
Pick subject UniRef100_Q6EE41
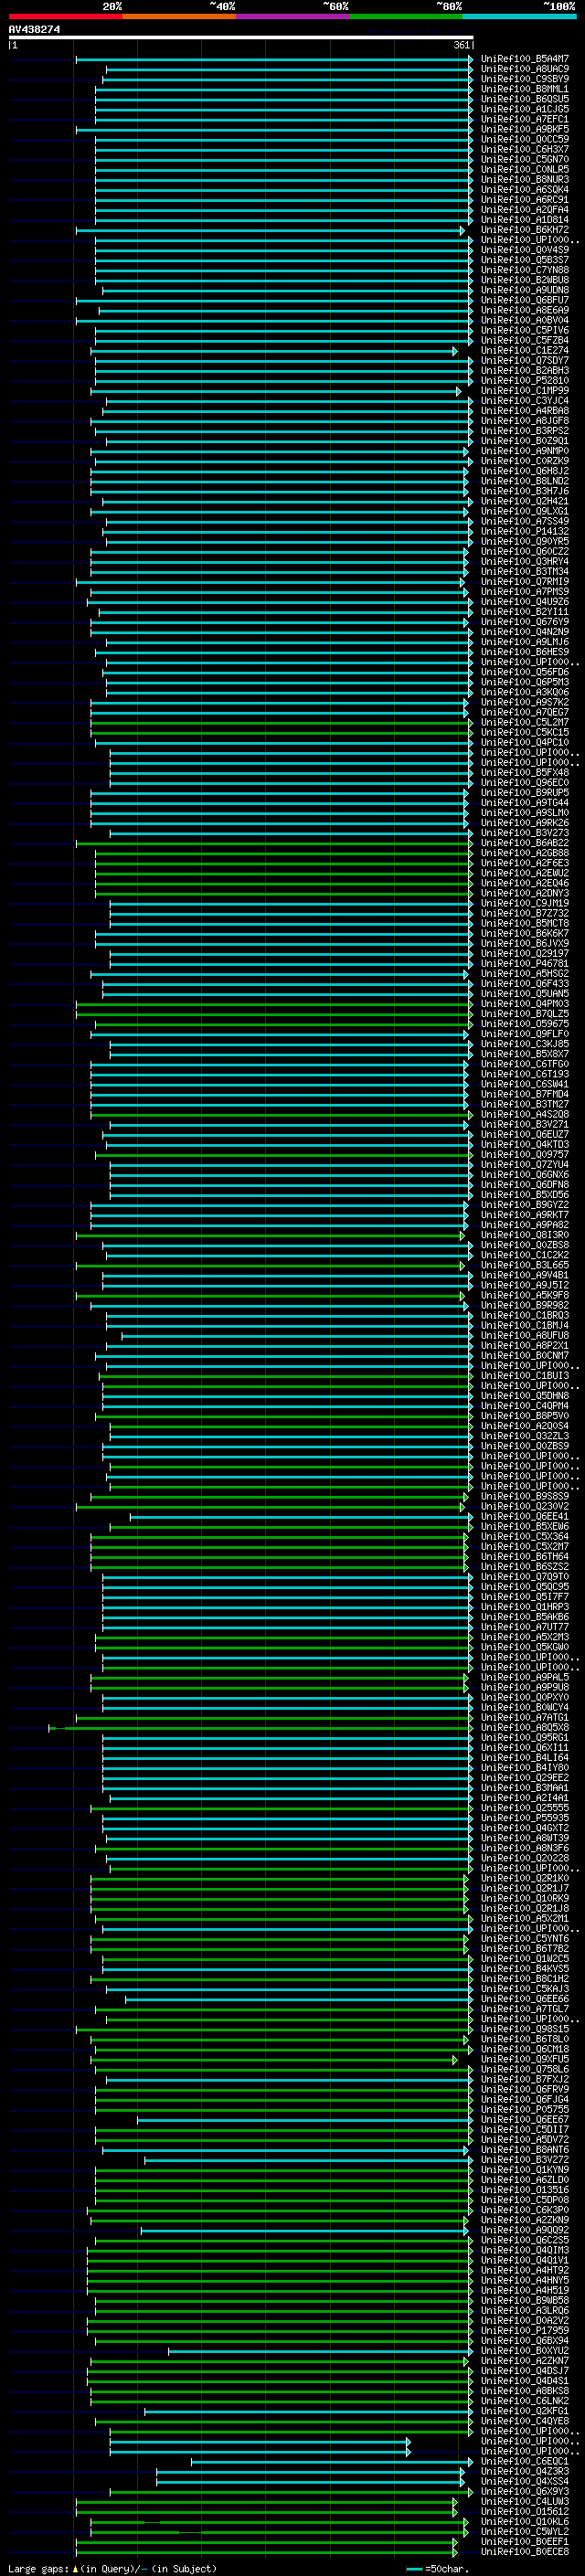tap(525, 1516)
